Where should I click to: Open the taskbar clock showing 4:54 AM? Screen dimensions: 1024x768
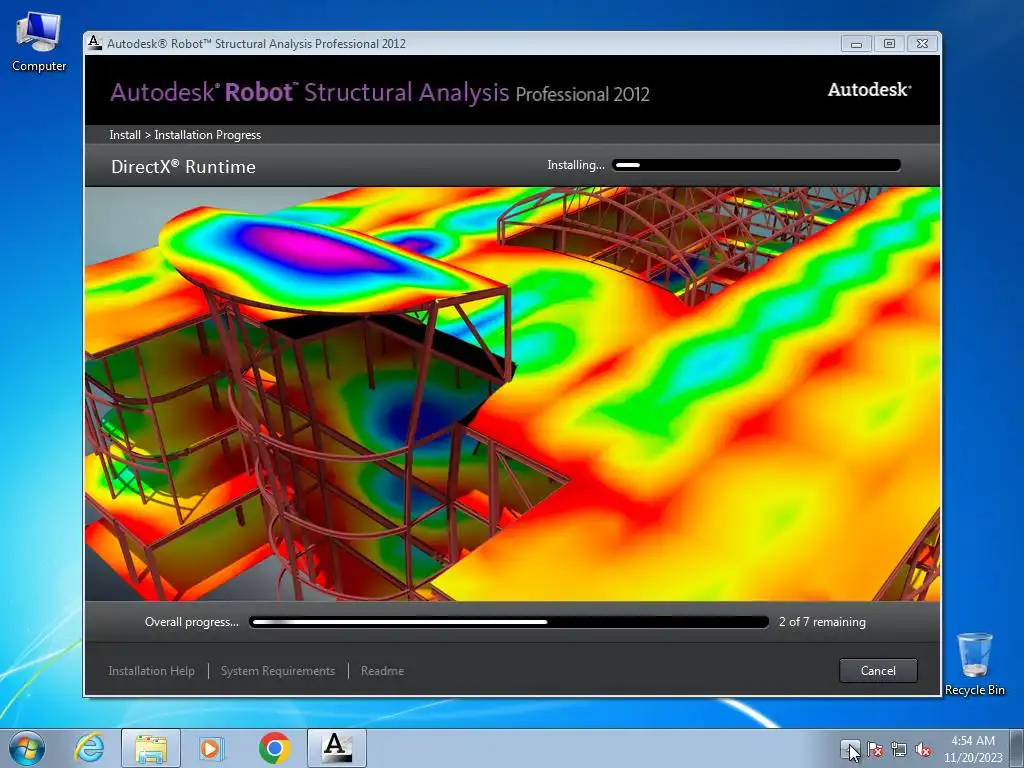(972, 749)
